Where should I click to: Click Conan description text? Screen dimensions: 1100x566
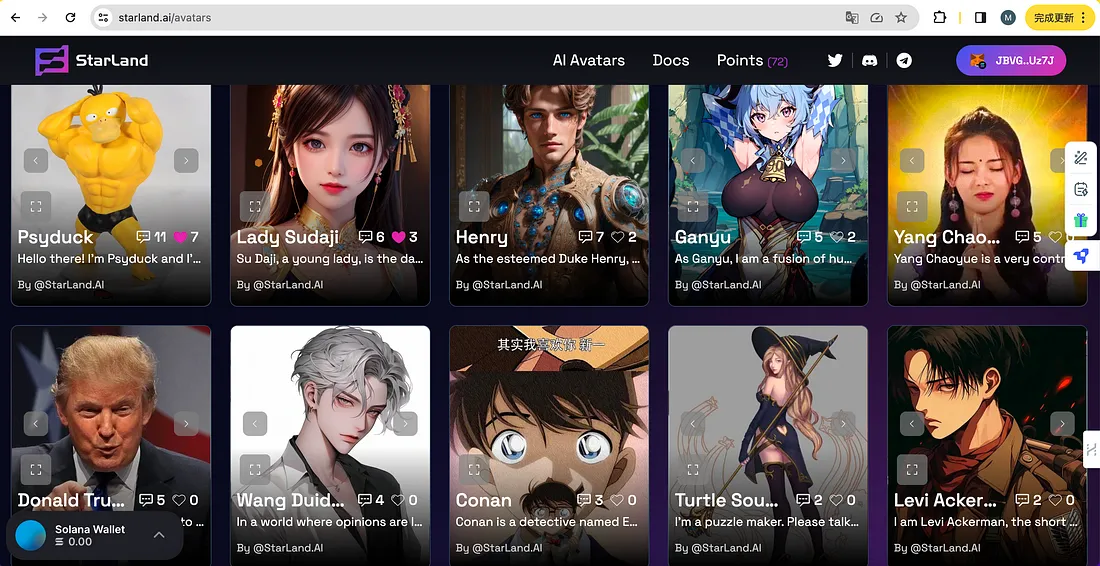(546, 522)
